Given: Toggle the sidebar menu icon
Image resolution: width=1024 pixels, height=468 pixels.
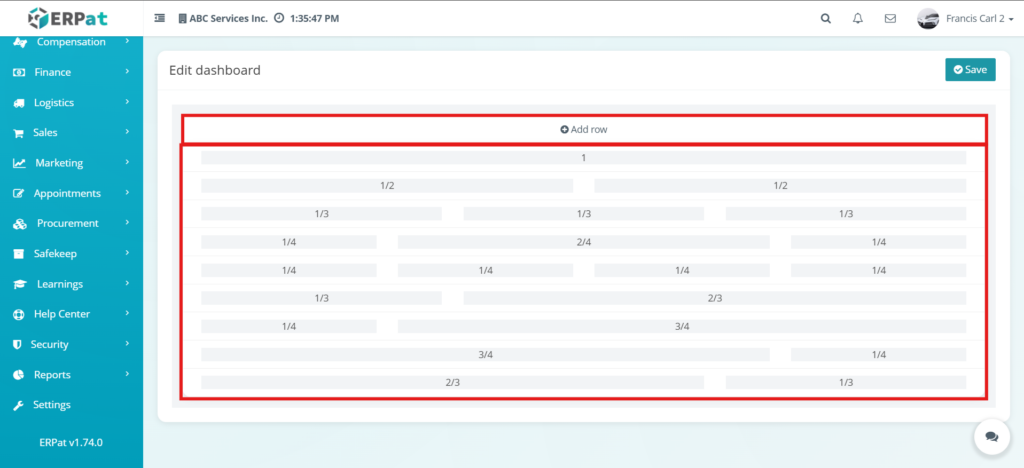Looking at the screenshot, I should coord(159,18).
